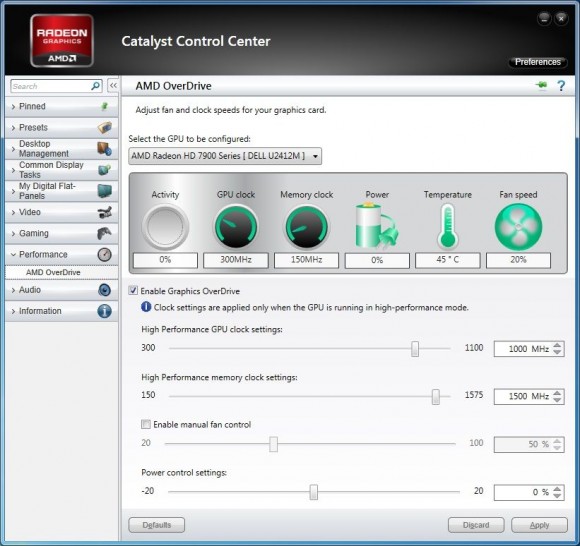Click the Common Display Tasks icon
Image resolution: width=580 pixels, height=546 pixels.
[x=105, y=170]
